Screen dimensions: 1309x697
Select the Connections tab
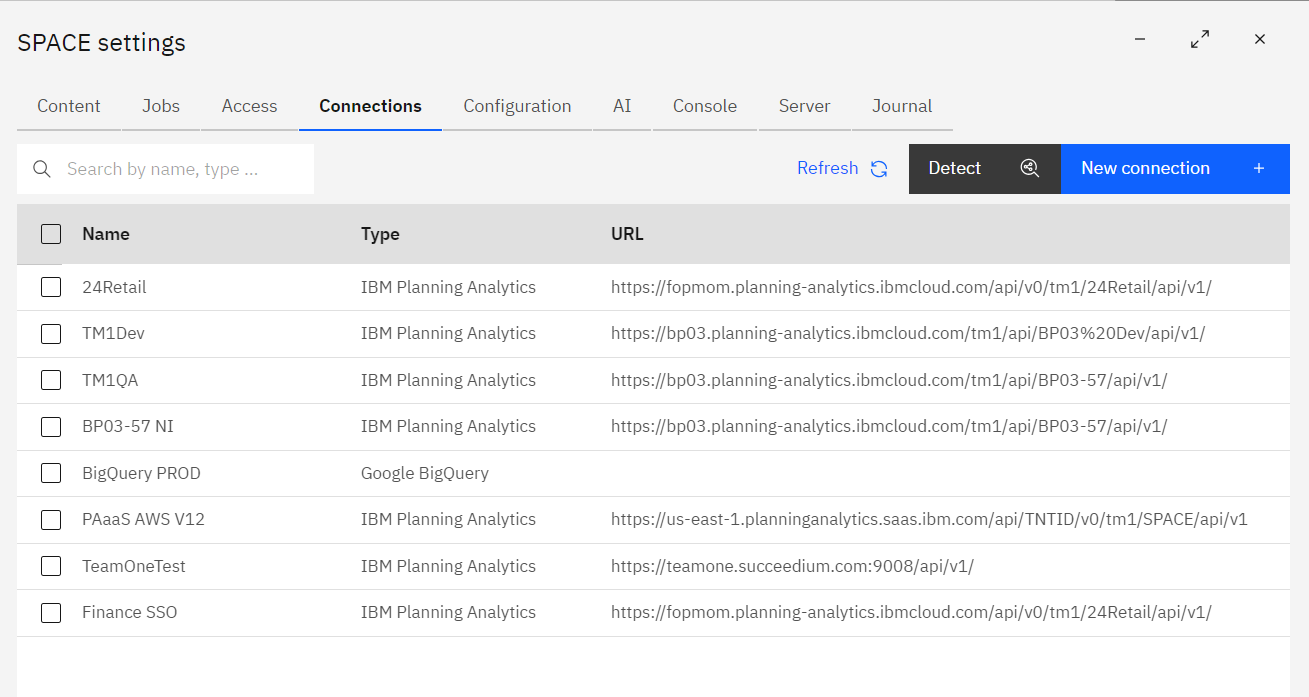point(370,106)
